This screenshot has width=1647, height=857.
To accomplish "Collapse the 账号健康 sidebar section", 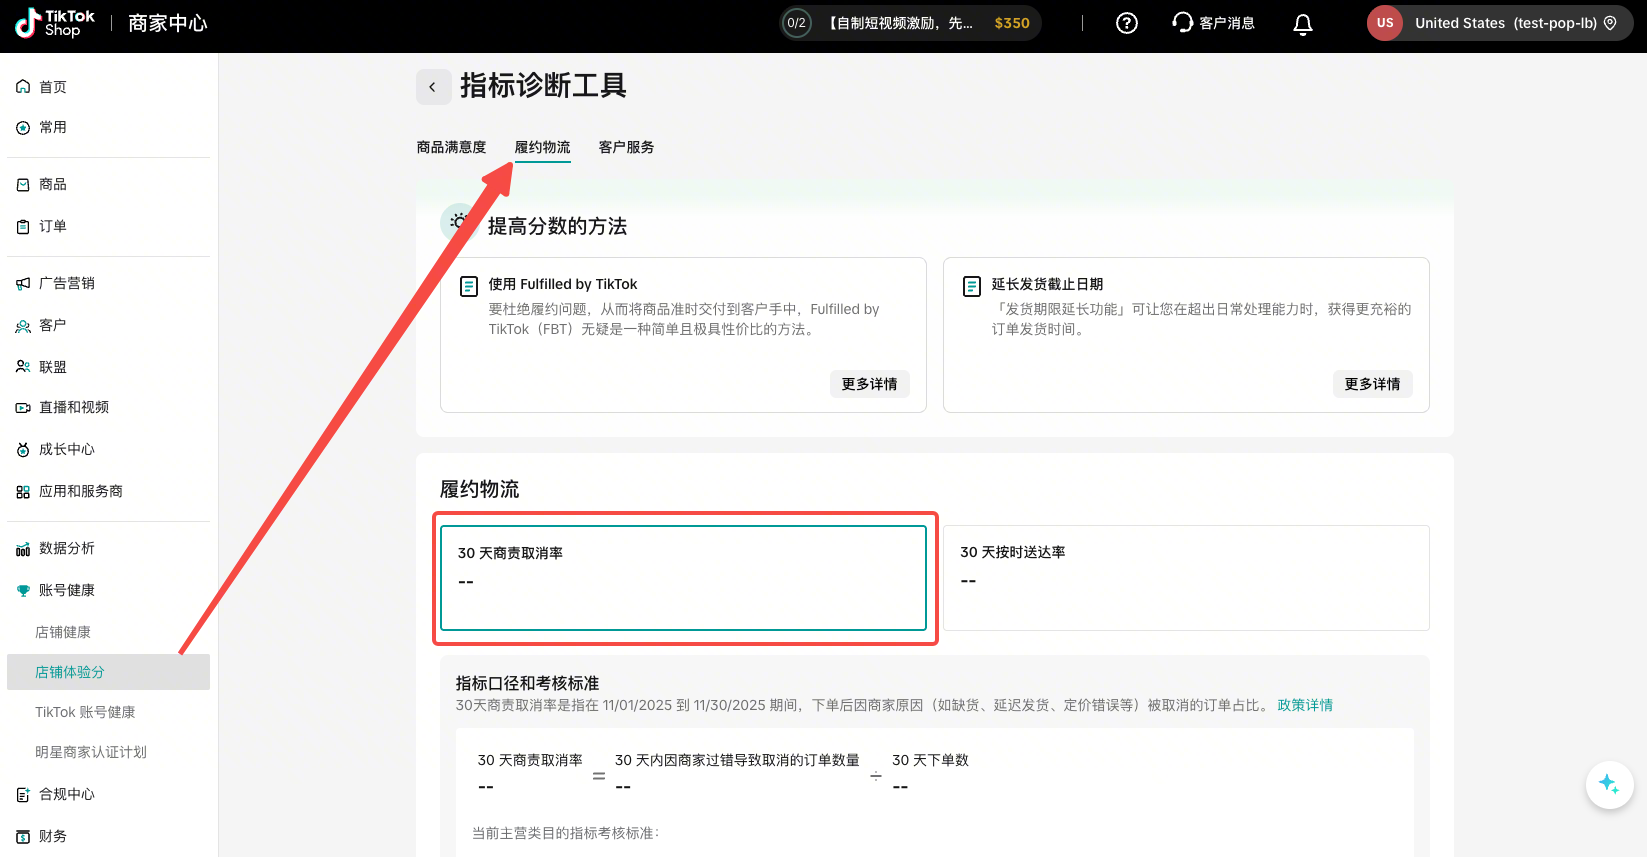I will [67, 590].
